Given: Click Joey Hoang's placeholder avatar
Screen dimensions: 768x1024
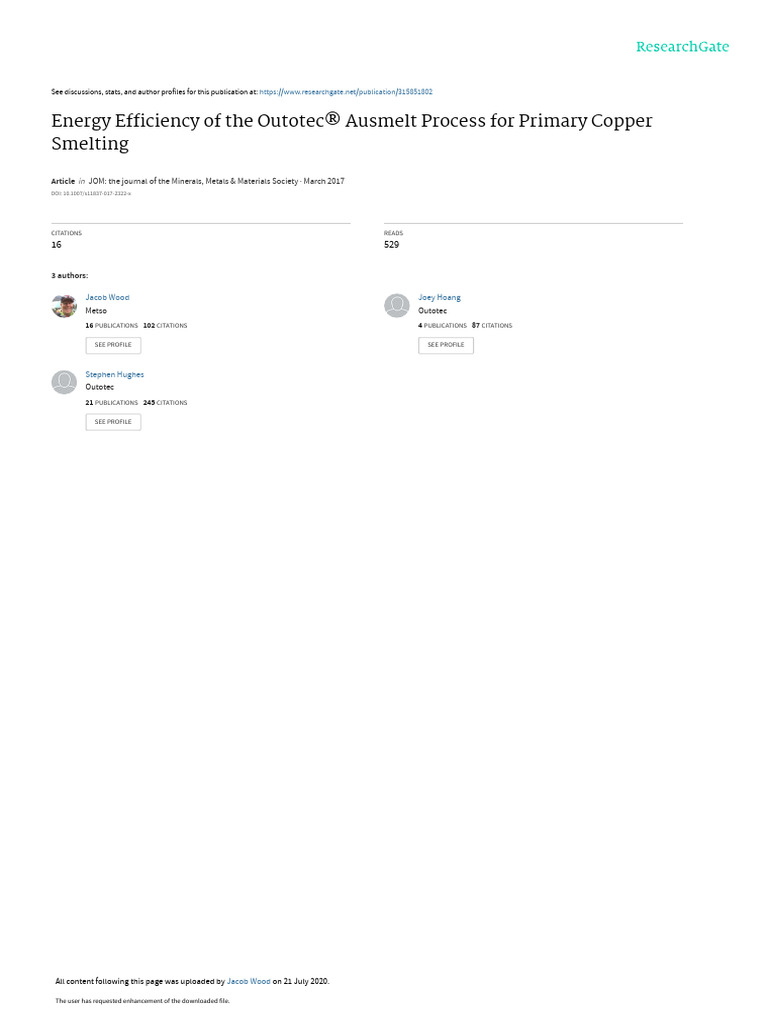Looking at the screenshot, I should 396,306.
